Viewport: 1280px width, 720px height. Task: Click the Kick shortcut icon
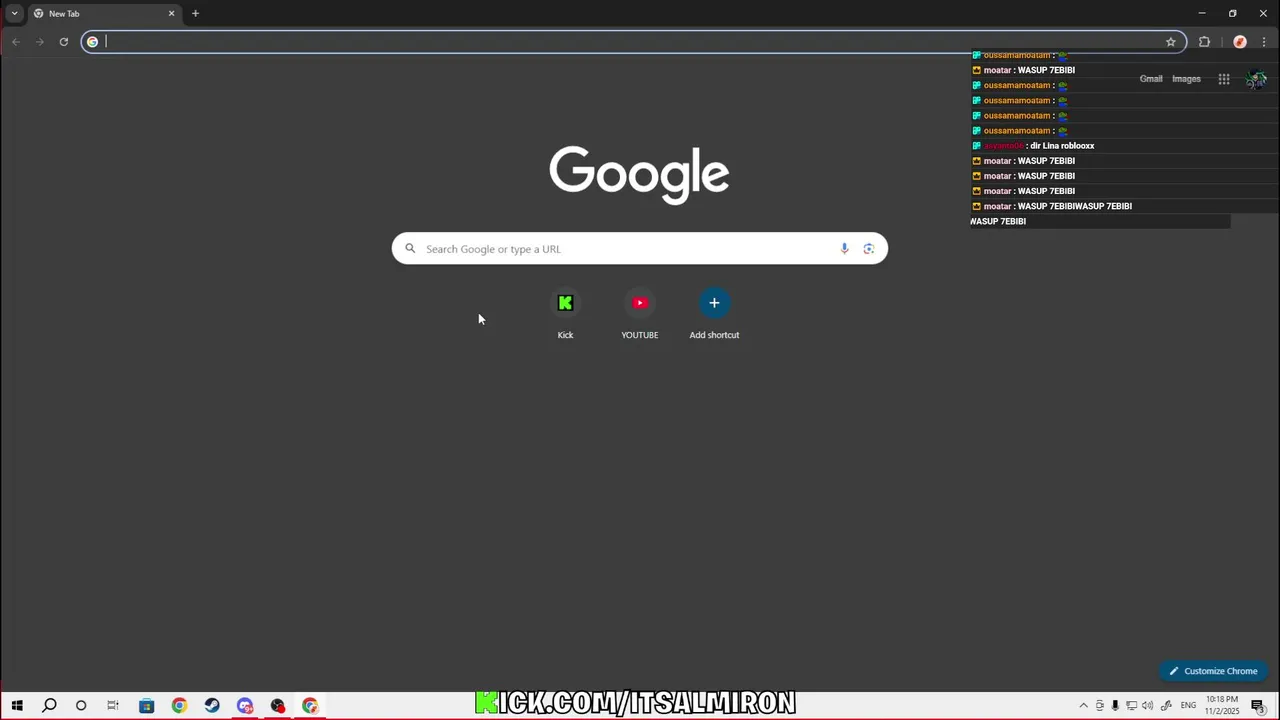click(x=565, y=303)
